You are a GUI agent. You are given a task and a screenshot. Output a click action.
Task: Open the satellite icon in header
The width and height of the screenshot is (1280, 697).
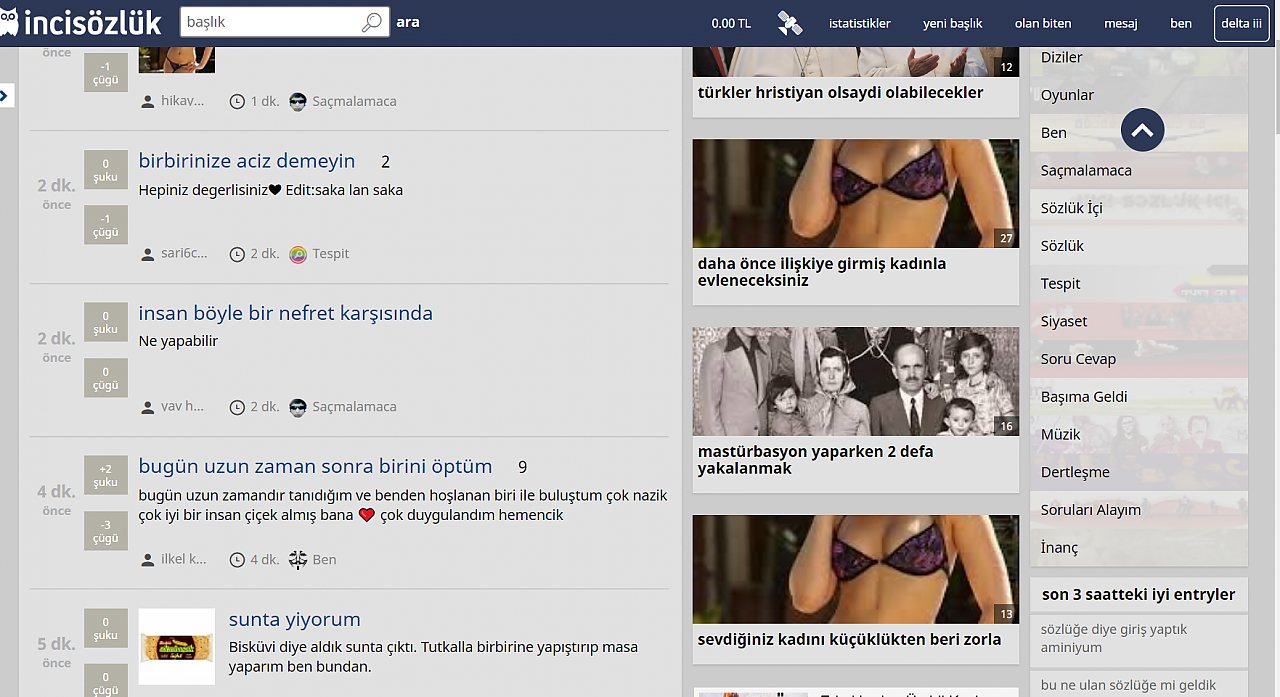pyautogui.click(x=790, y=23)
